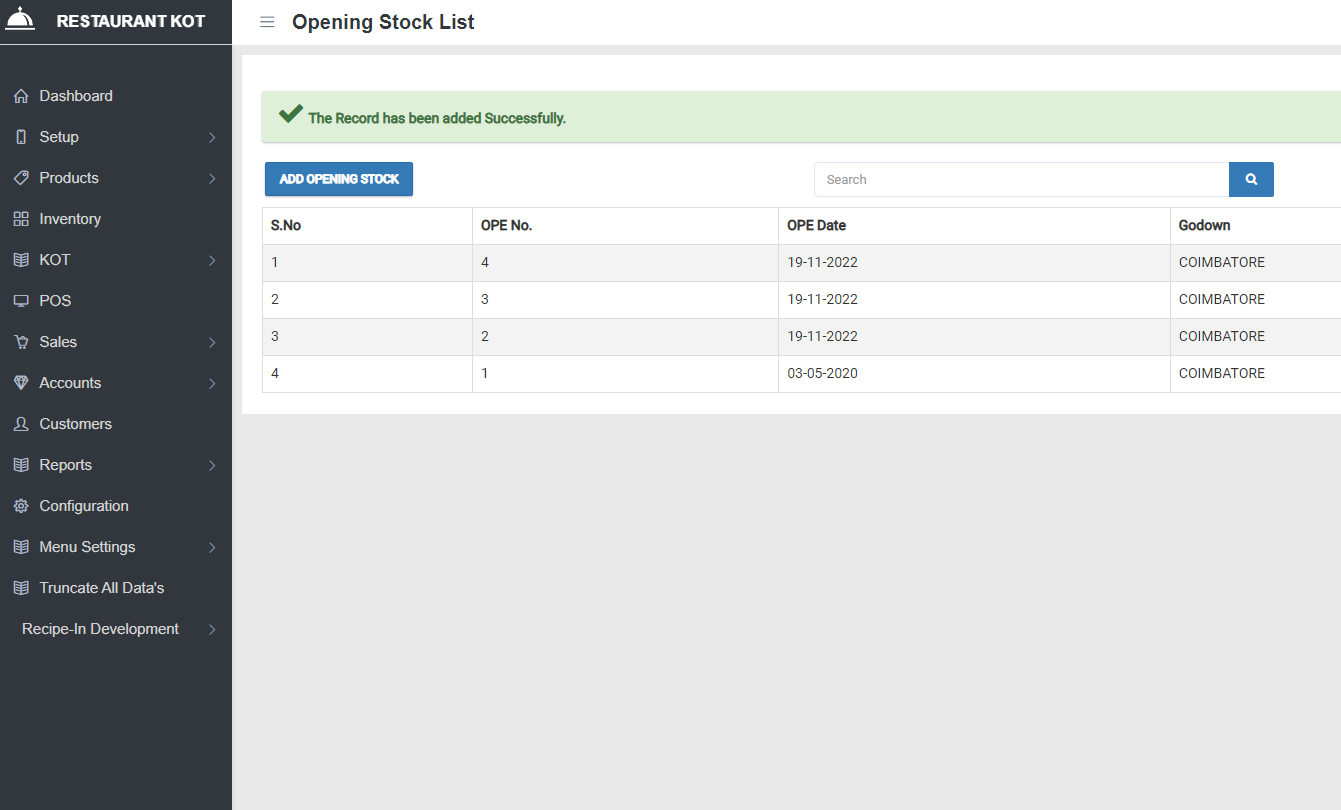Expand Menu Settings submenu arrow

[x=212, y=548]
